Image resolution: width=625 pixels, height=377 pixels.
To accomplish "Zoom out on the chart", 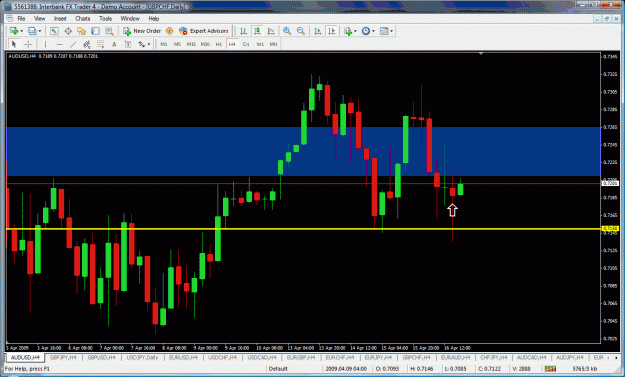I will (301, 31).
